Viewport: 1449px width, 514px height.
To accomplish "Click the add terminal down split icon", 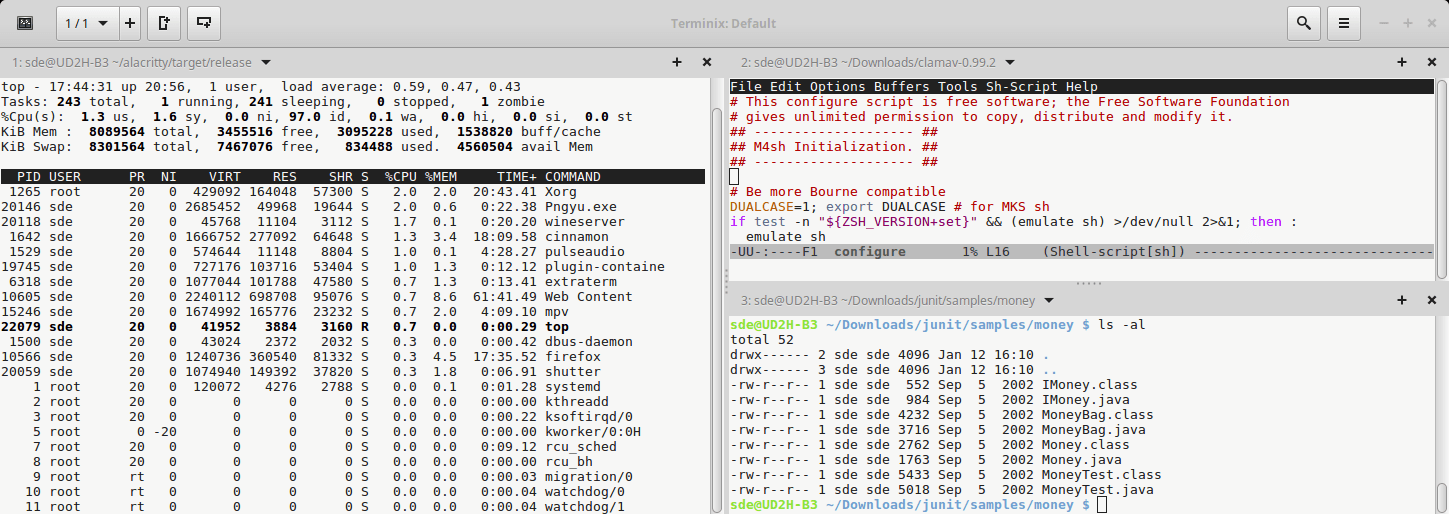I will [x=204, y=22].
